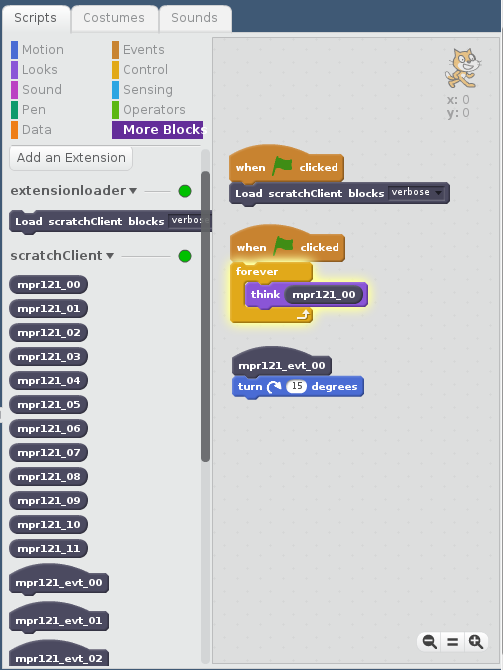Switch to the Sounds tab
The width and height of the screenshot is (503, 670).
pos(194,18)
